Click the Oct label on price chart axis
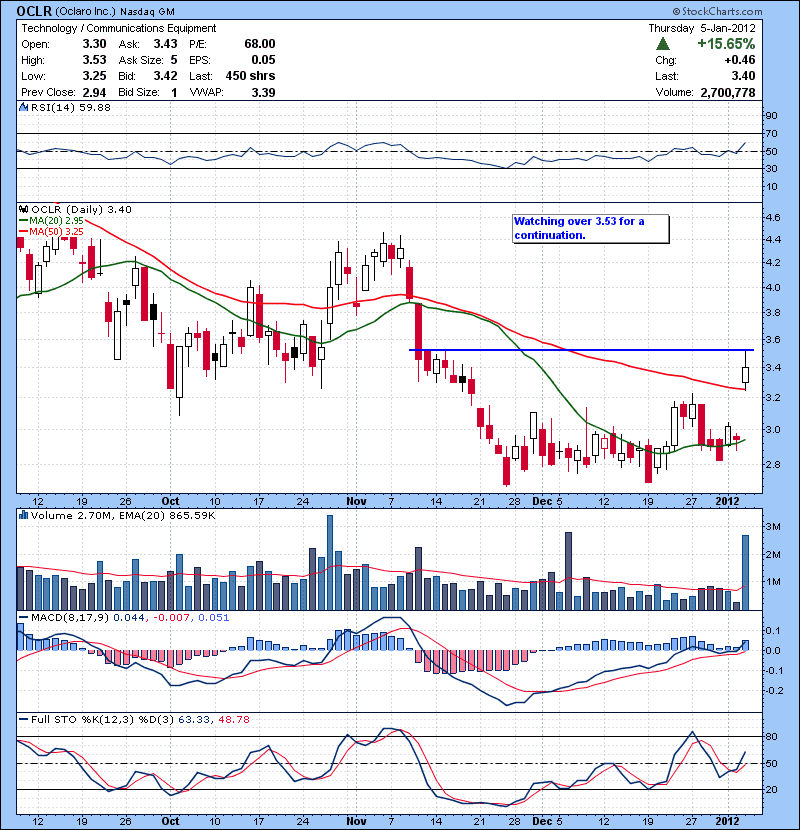The image size is (800, 830). click(170, 501)
